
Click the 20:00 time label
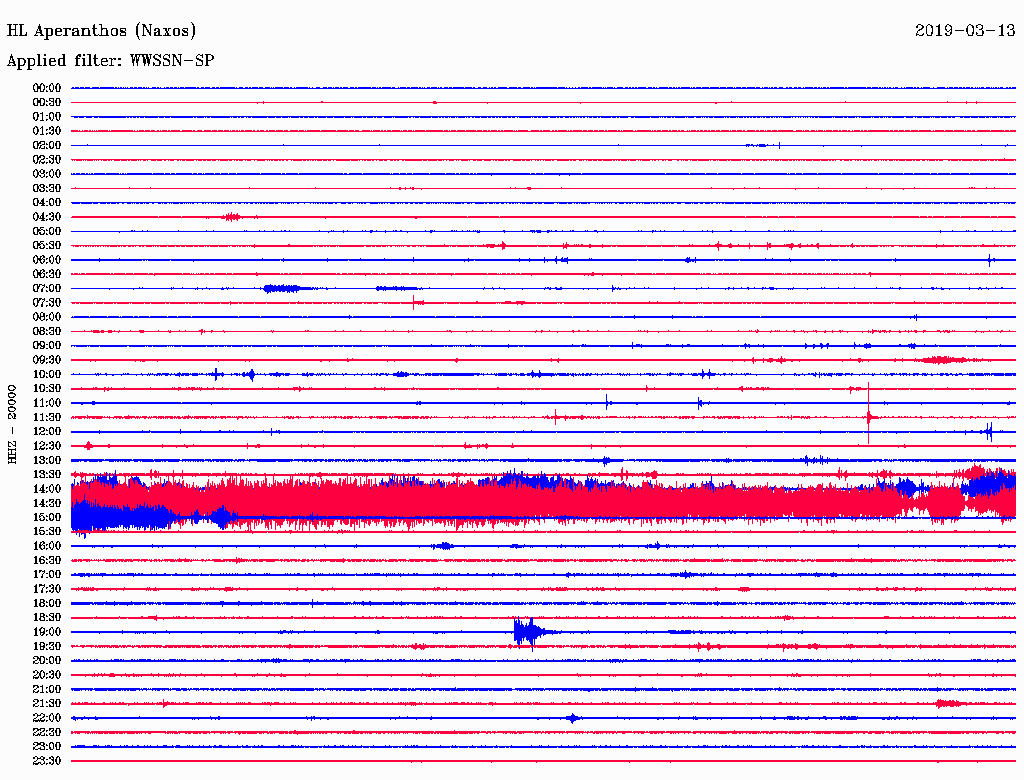pyautogui.click(x=47, y=660)
